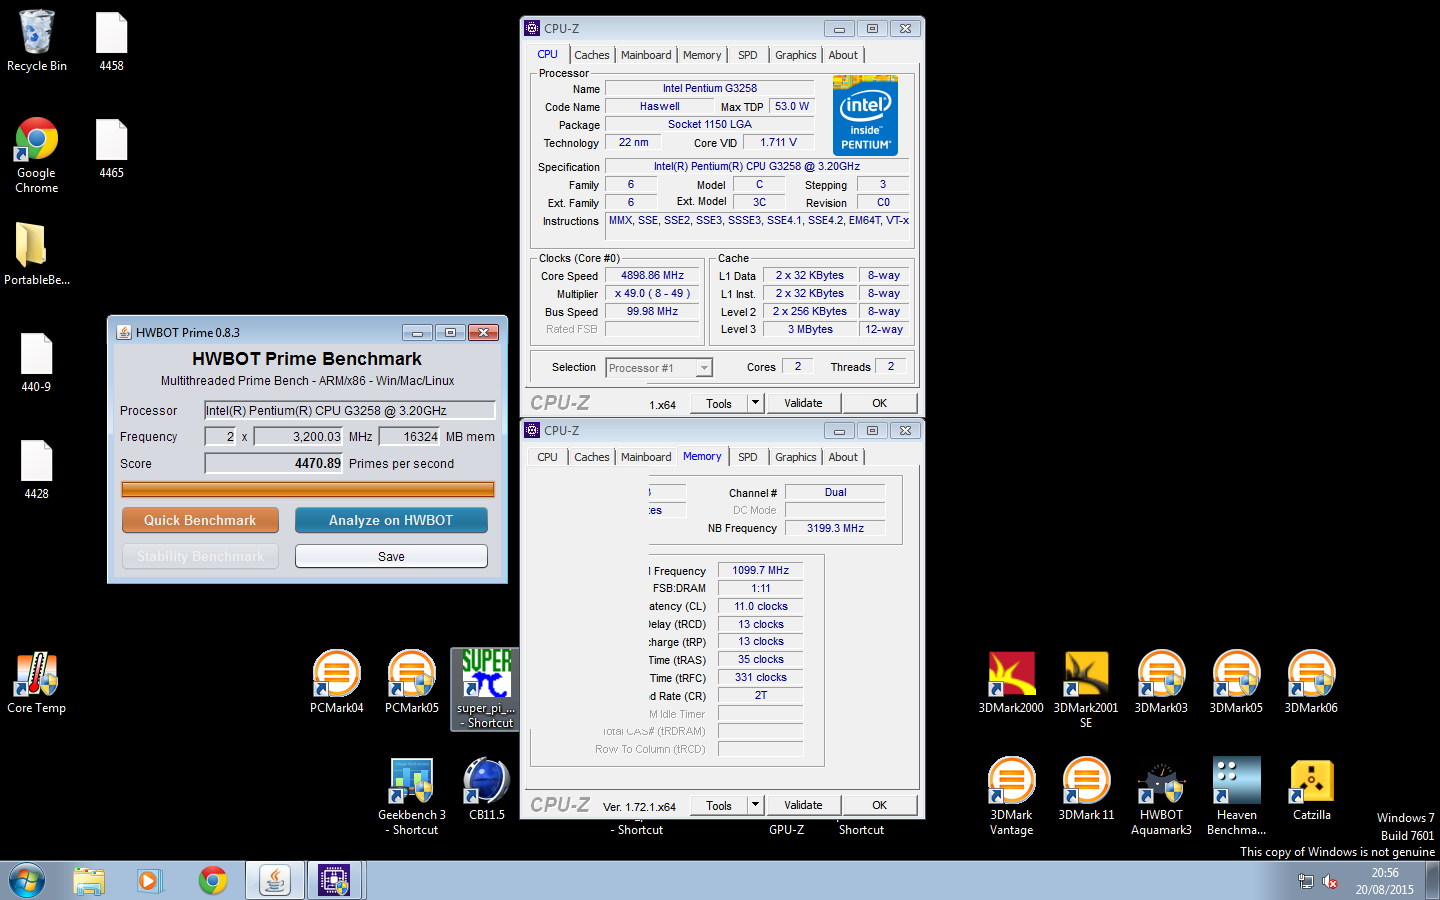Launch 3DMark05 desktop shortcut
This screenshot has width=1440, height=900.
coord(1236,682)
